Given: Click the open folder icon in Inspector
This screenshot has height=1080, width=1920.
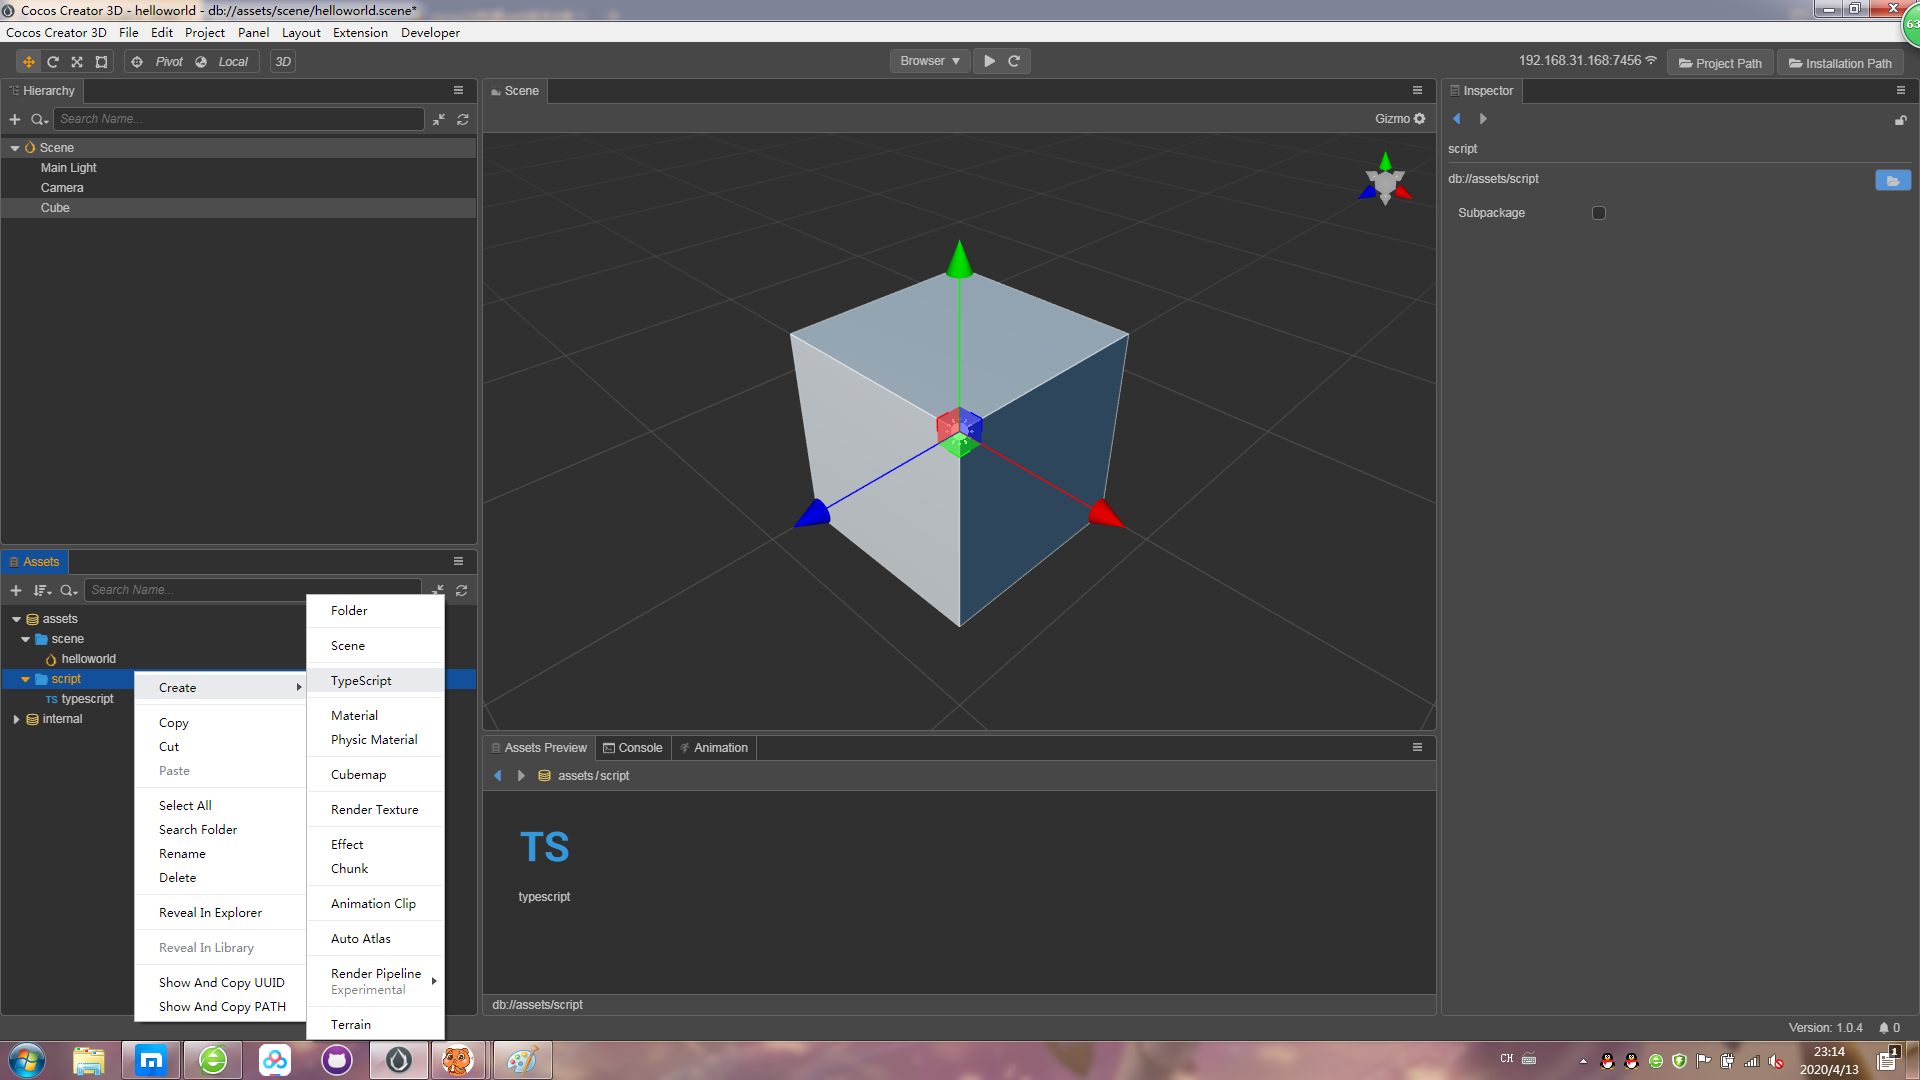Looking at the screenshot, I should (x=1892, y=180).
